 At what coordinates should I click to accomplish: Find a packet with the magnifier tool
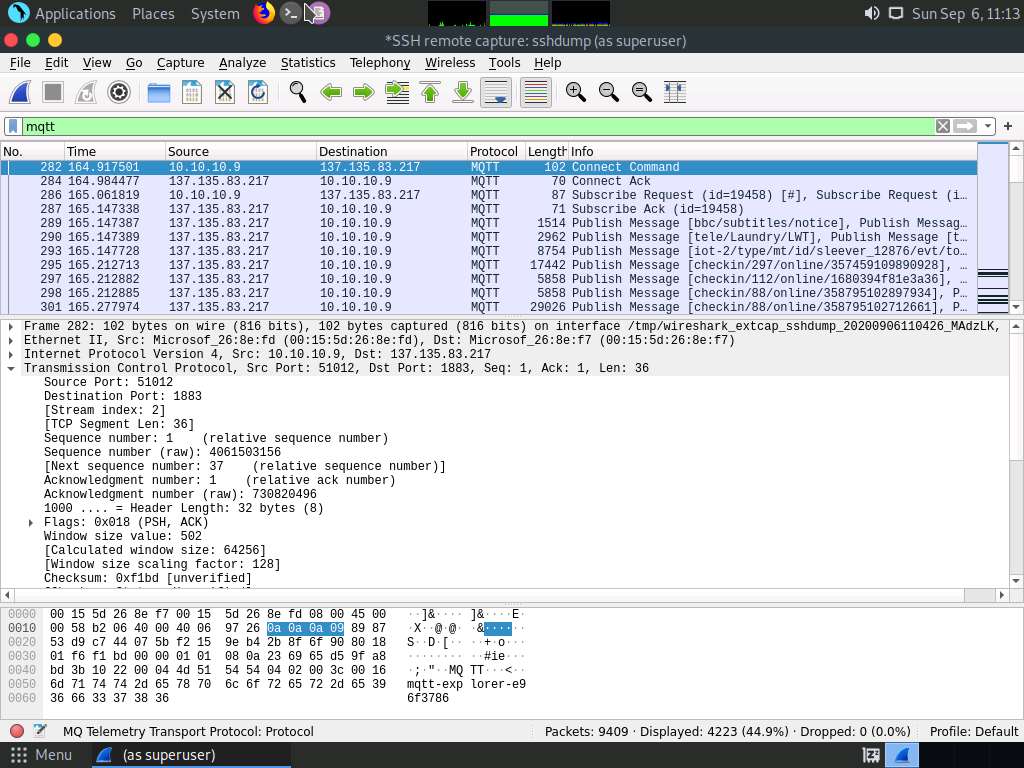pos(297,92)
